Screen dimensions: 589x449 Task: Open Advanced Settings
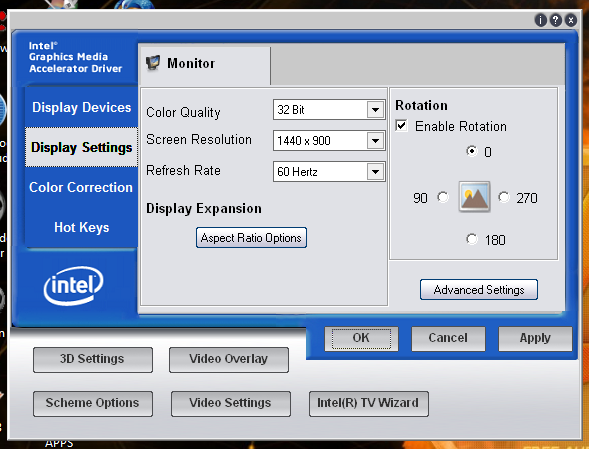click(x=479, y=290)
